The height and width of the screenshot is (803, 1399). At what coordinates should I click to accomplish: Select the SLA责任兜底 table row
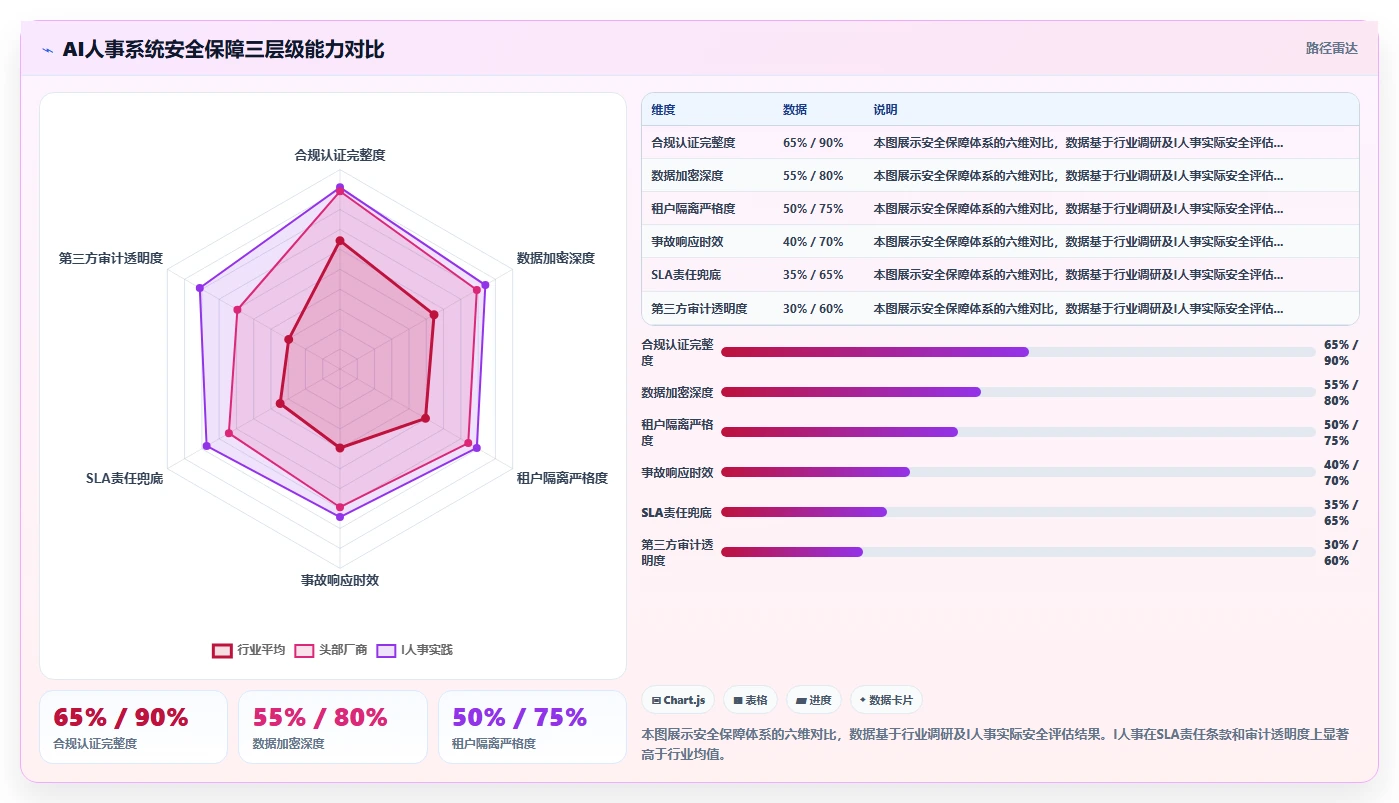(x=1000, y=275)
